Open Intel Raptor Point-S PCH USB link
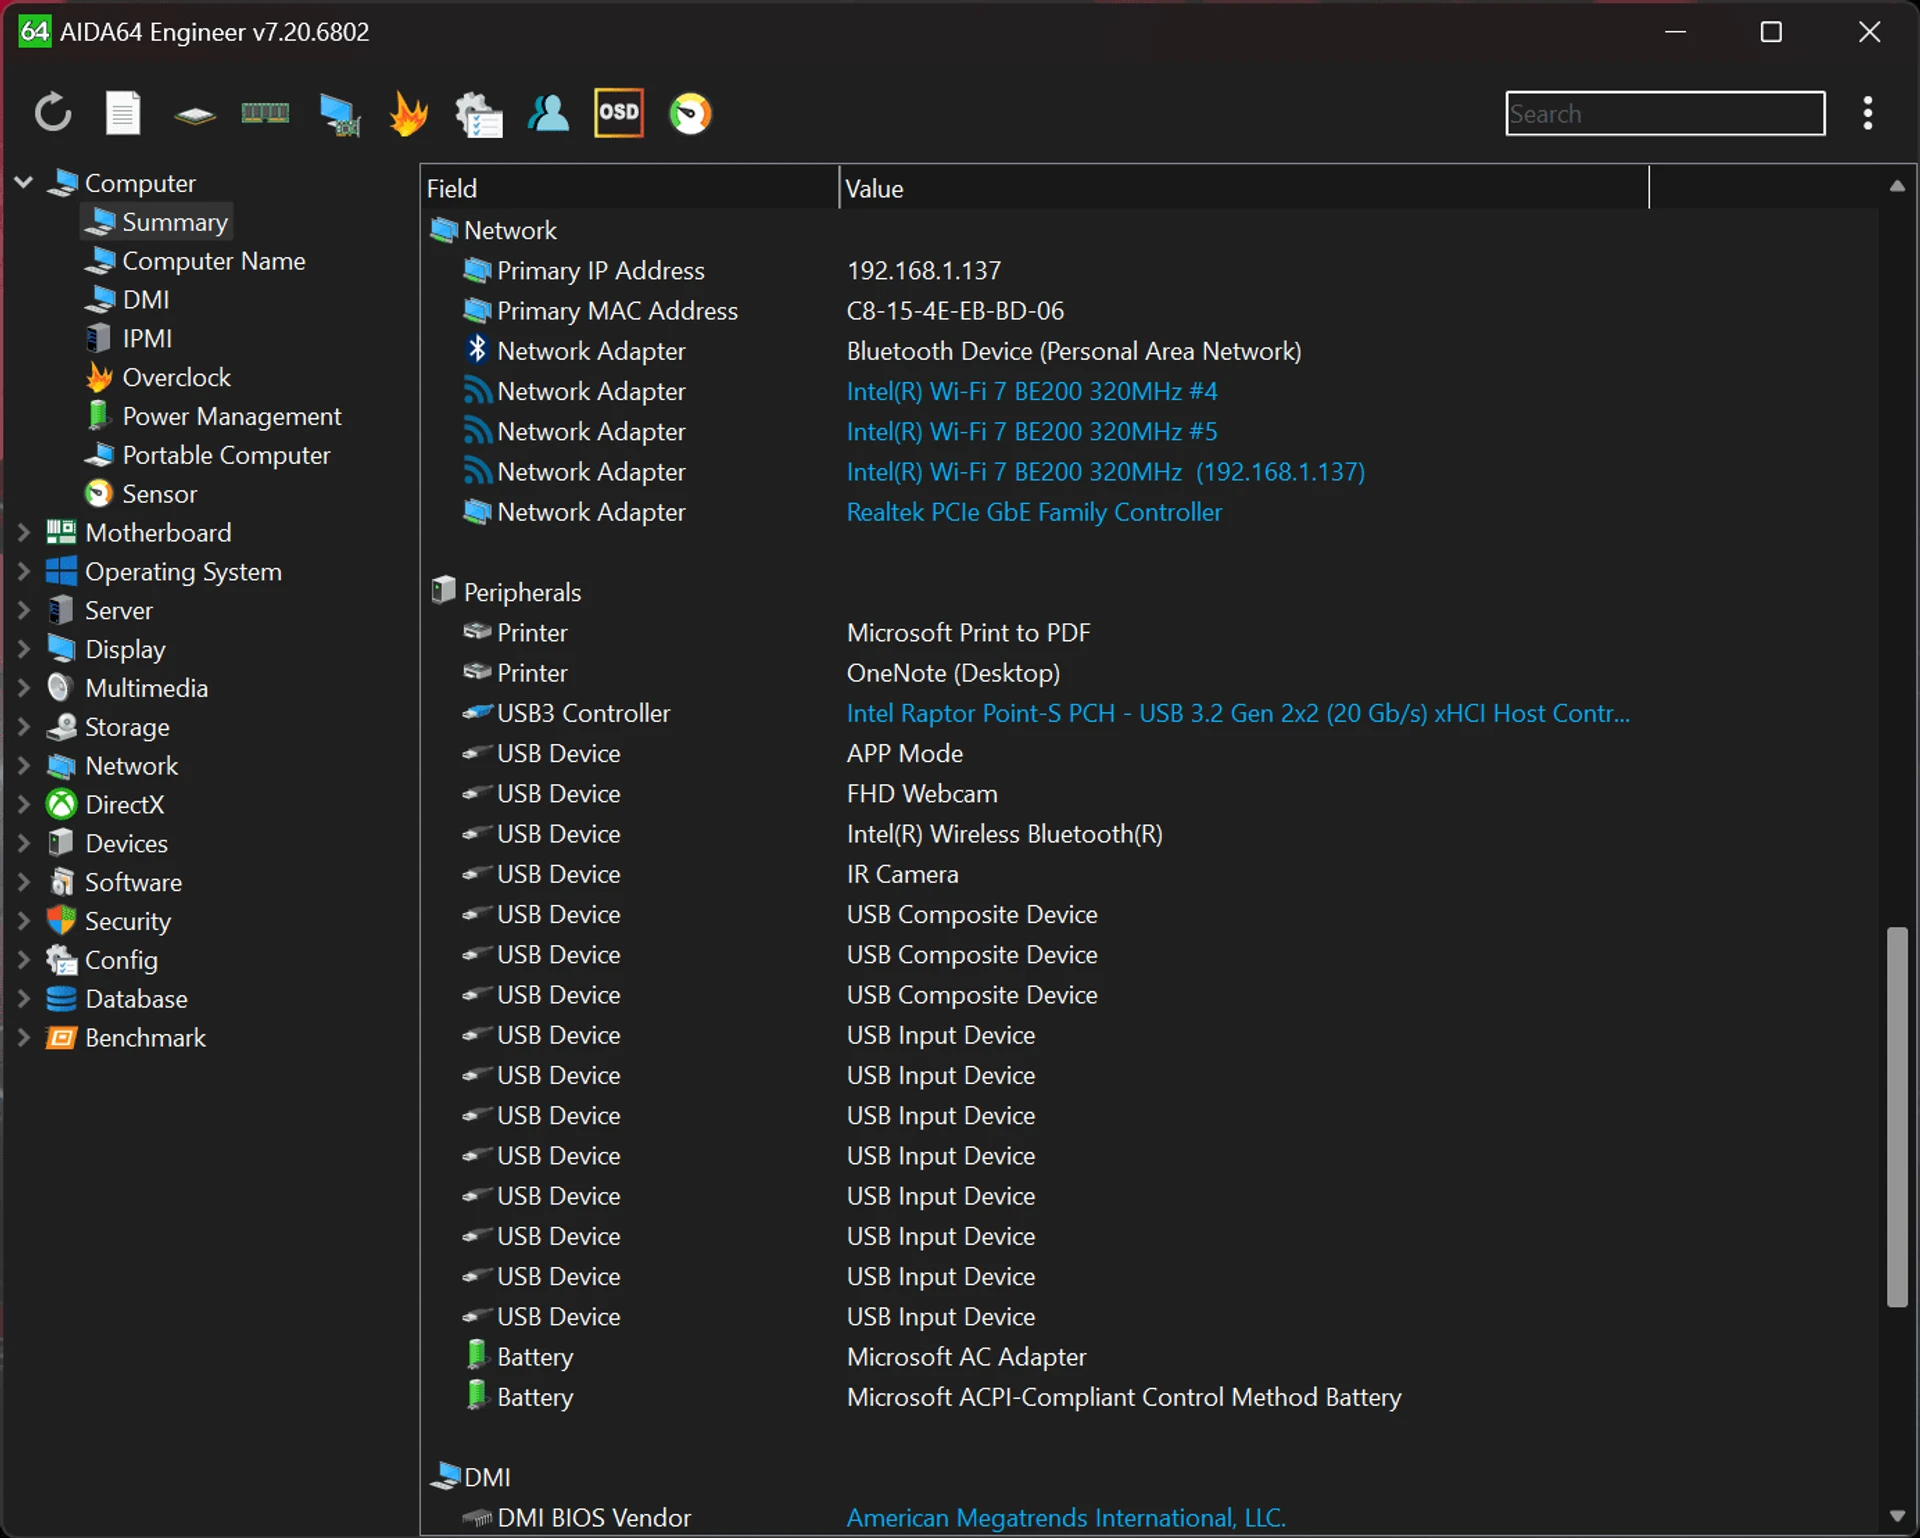1920x1538 pixels. 1238,713
